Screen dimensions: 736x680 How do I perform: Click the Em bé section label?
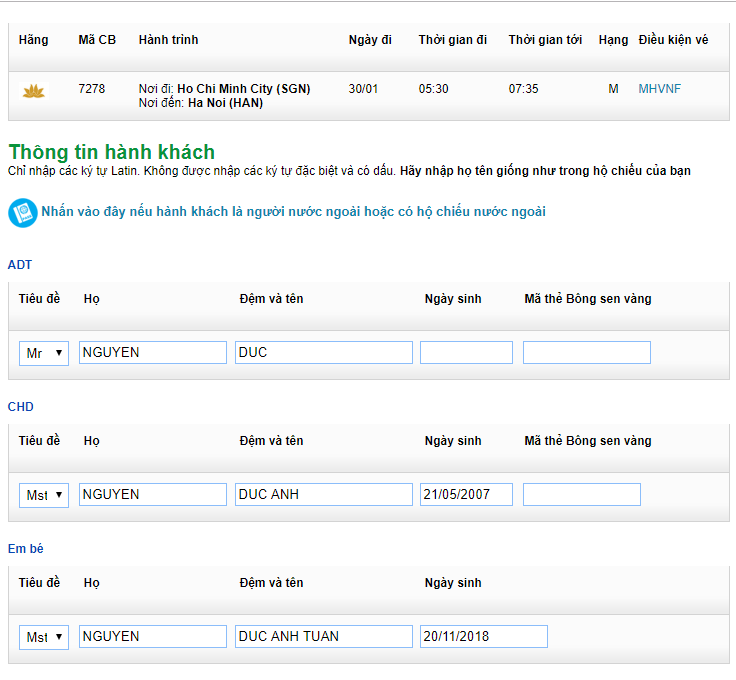point(25,549)
